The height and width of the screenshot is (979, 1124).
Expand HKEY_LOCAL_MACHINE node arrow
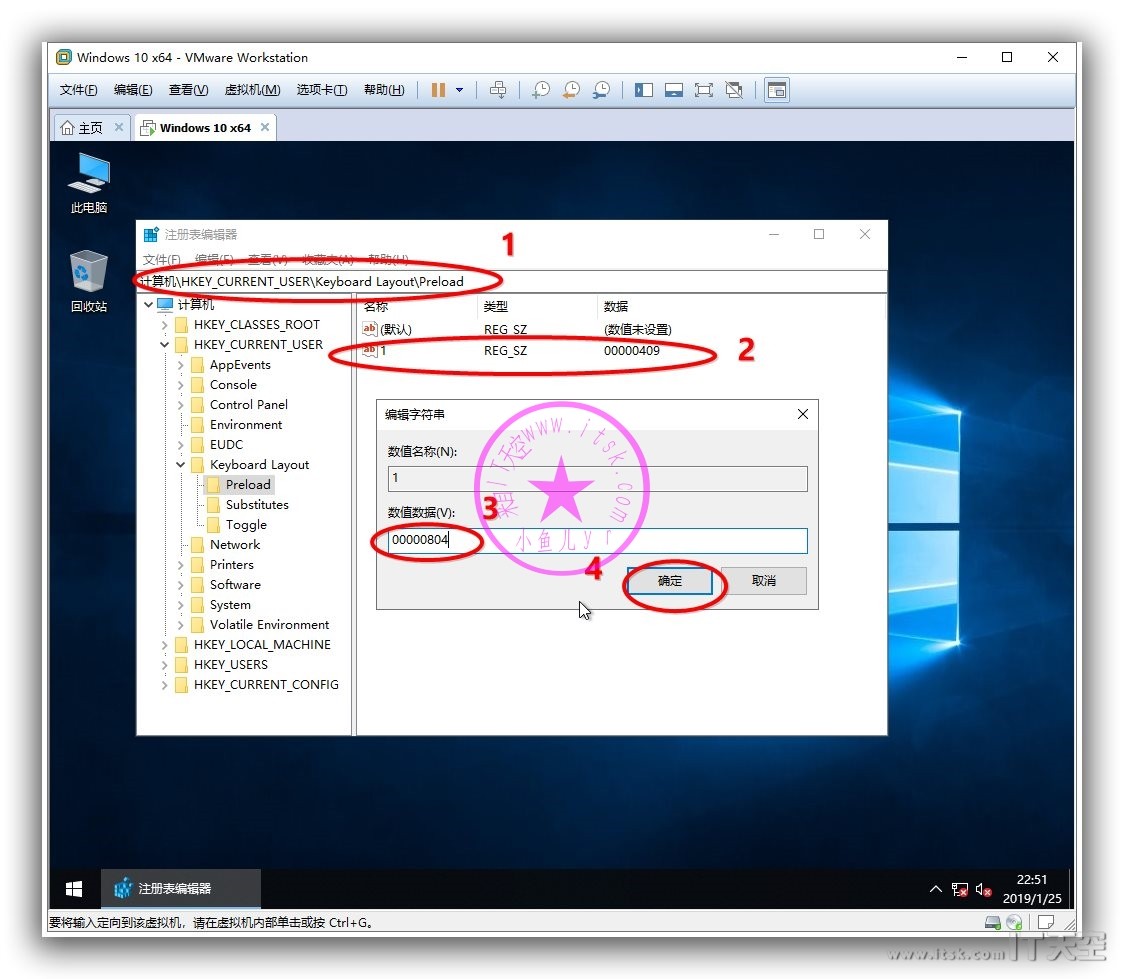pyautogui.click(x=164, y=645)
